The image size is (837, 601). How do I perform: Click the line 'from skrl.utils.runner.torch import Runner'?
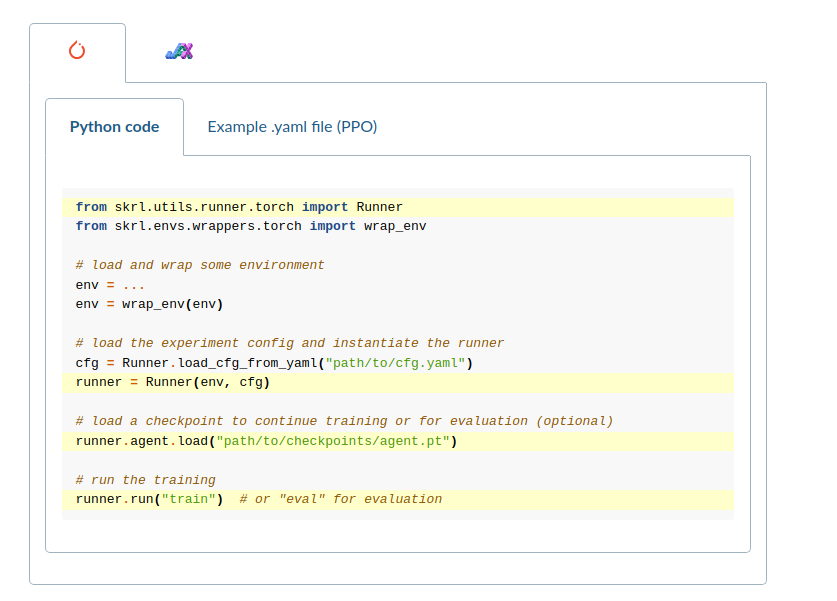pyautogui.click(x=239, y=207)
